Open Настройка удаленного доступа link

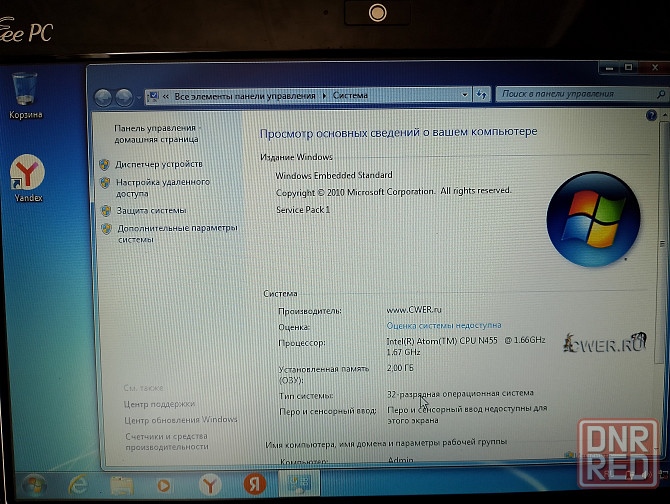coord(163,188)
